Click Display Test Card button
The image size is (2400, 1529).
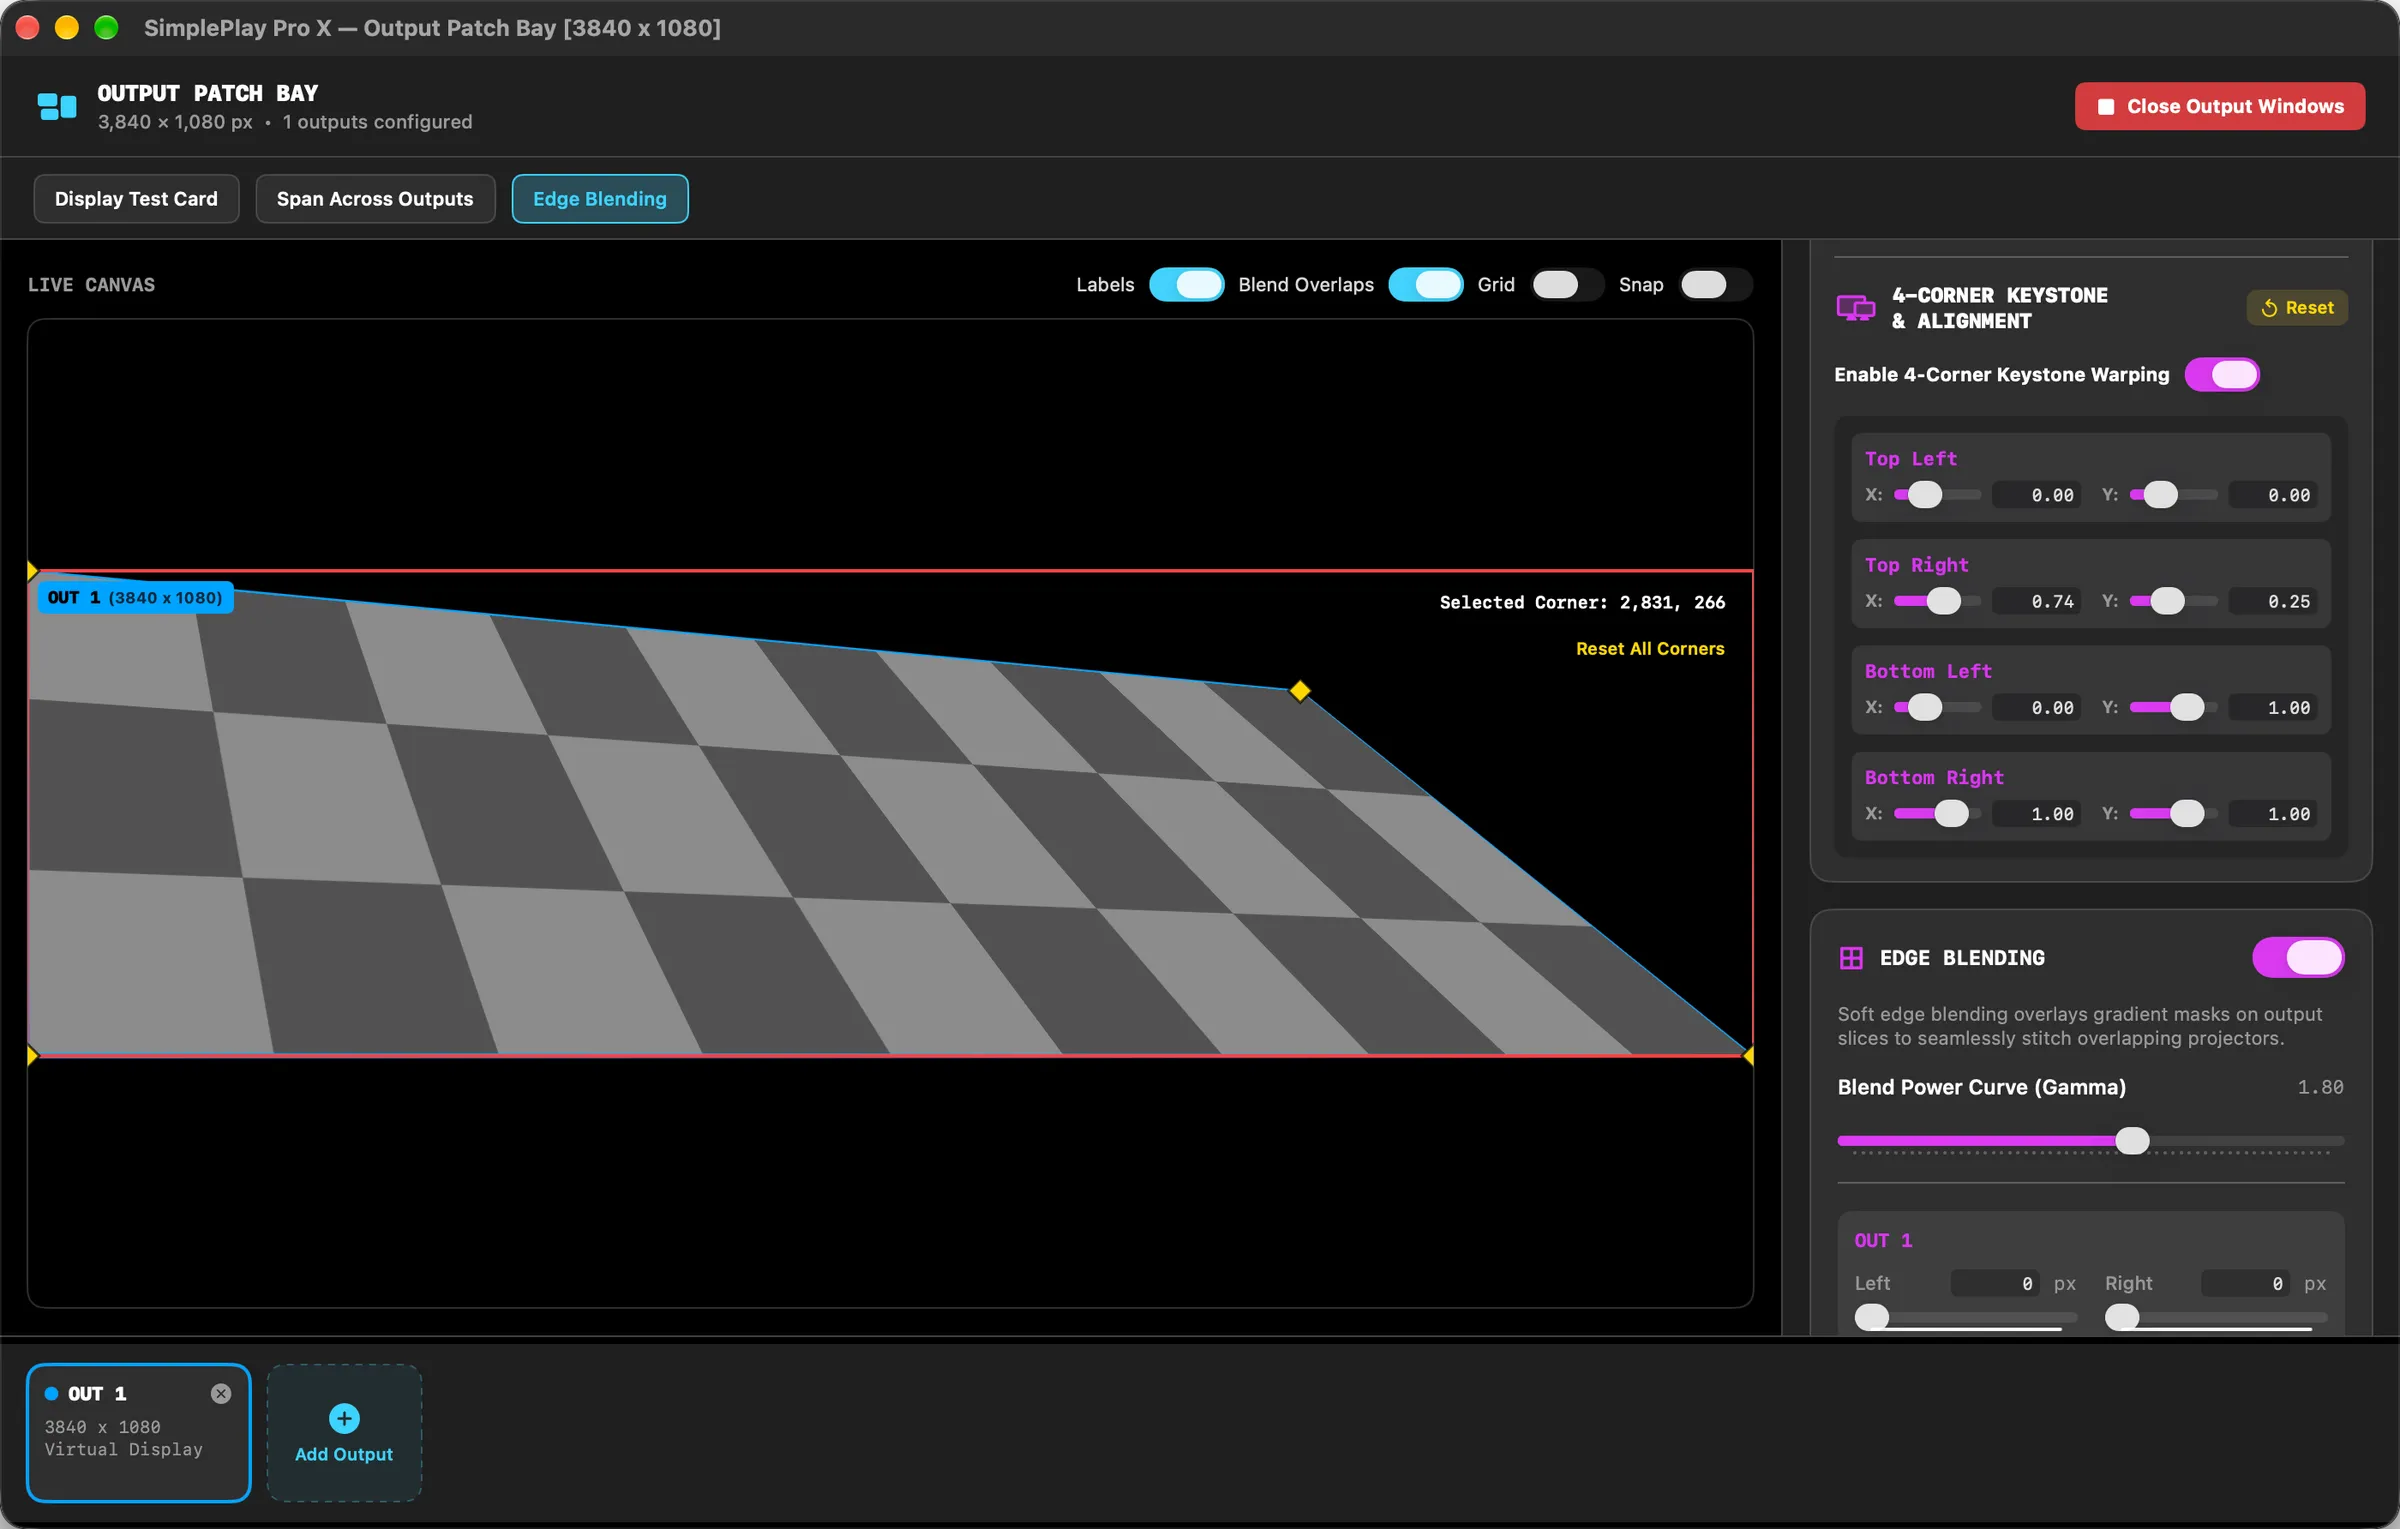point(136,199)
